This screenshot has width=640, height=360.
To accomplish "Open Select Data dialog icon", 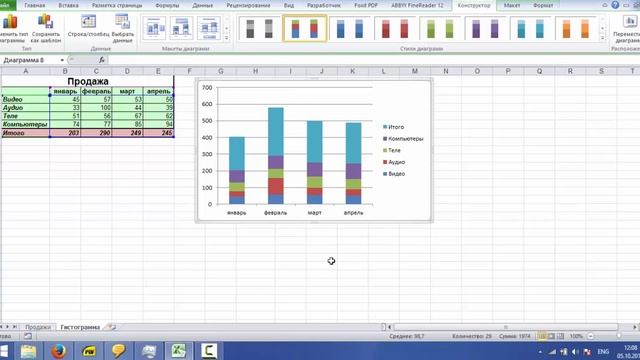I will [x=122, y=21].
